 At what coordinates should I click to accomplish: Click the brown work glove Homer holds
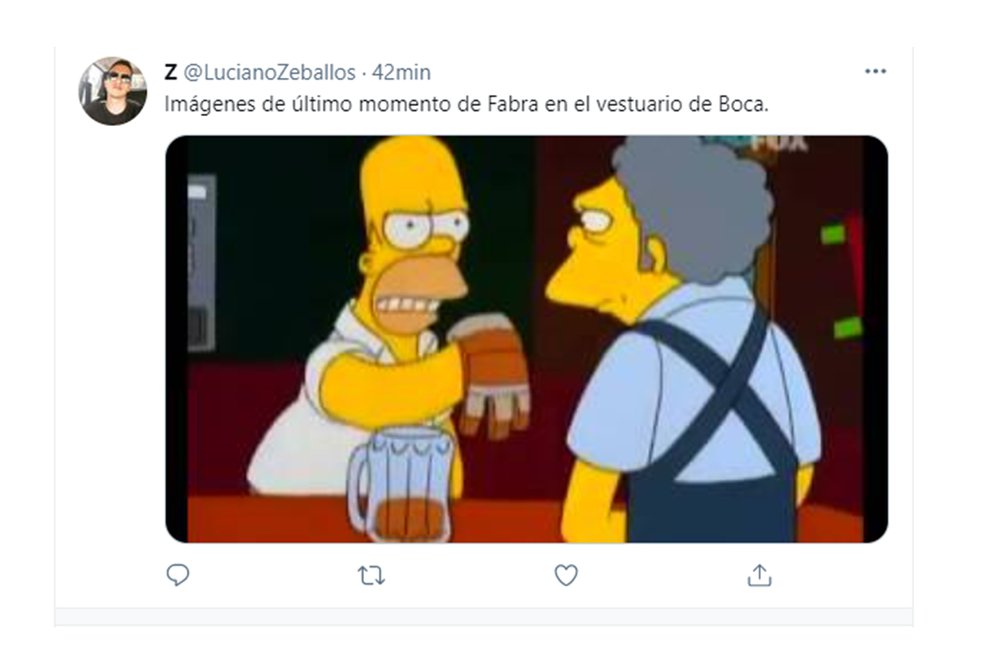pyautogui.click(x=489, y=373)
